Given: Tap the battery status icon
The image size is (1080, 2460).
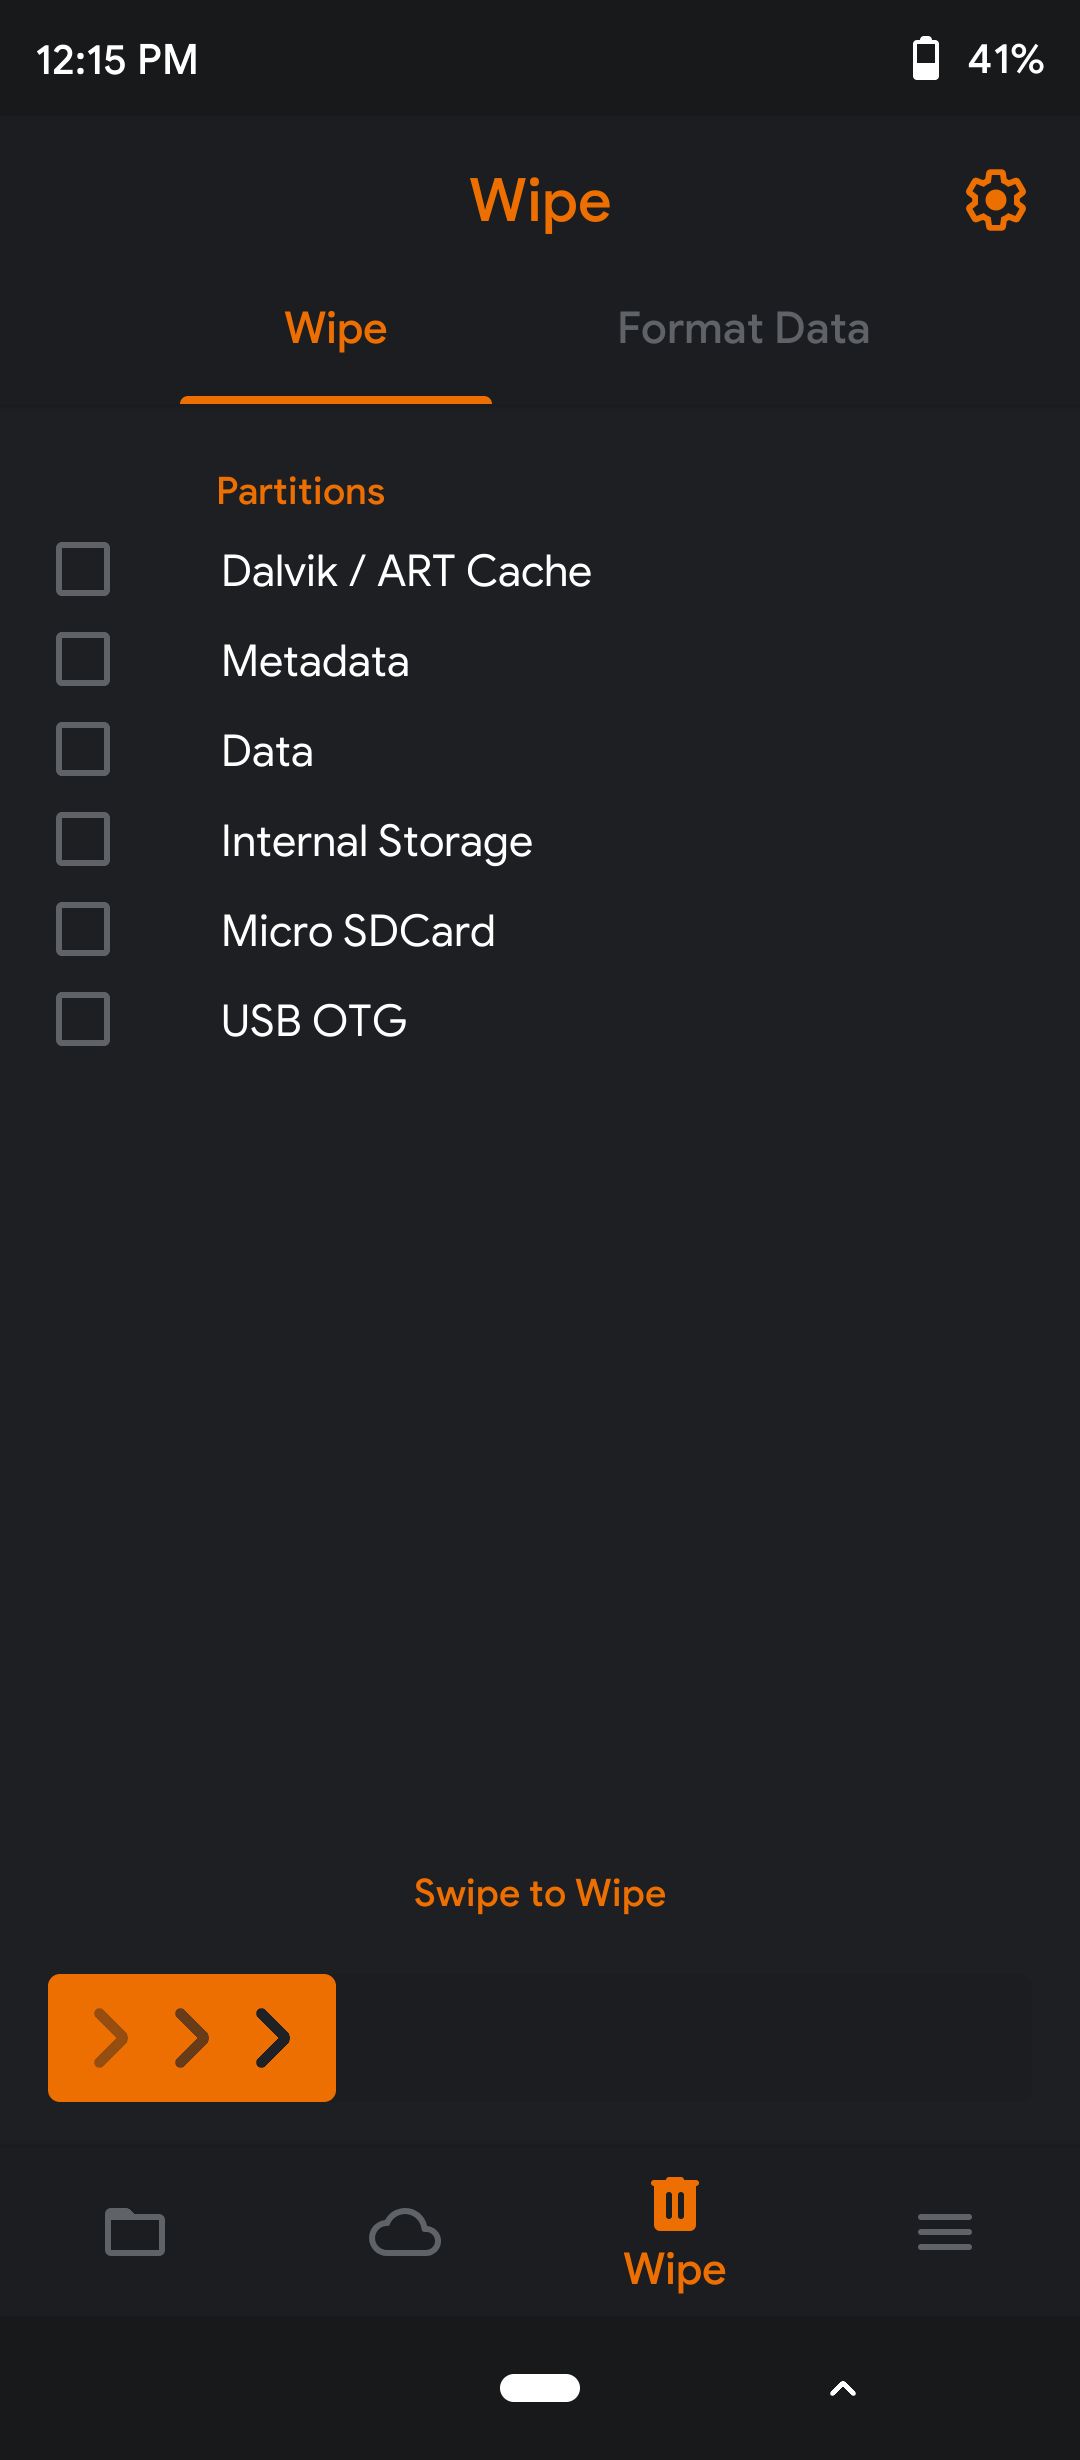Looking at the screenshot, I should click(x=926, y=58).
